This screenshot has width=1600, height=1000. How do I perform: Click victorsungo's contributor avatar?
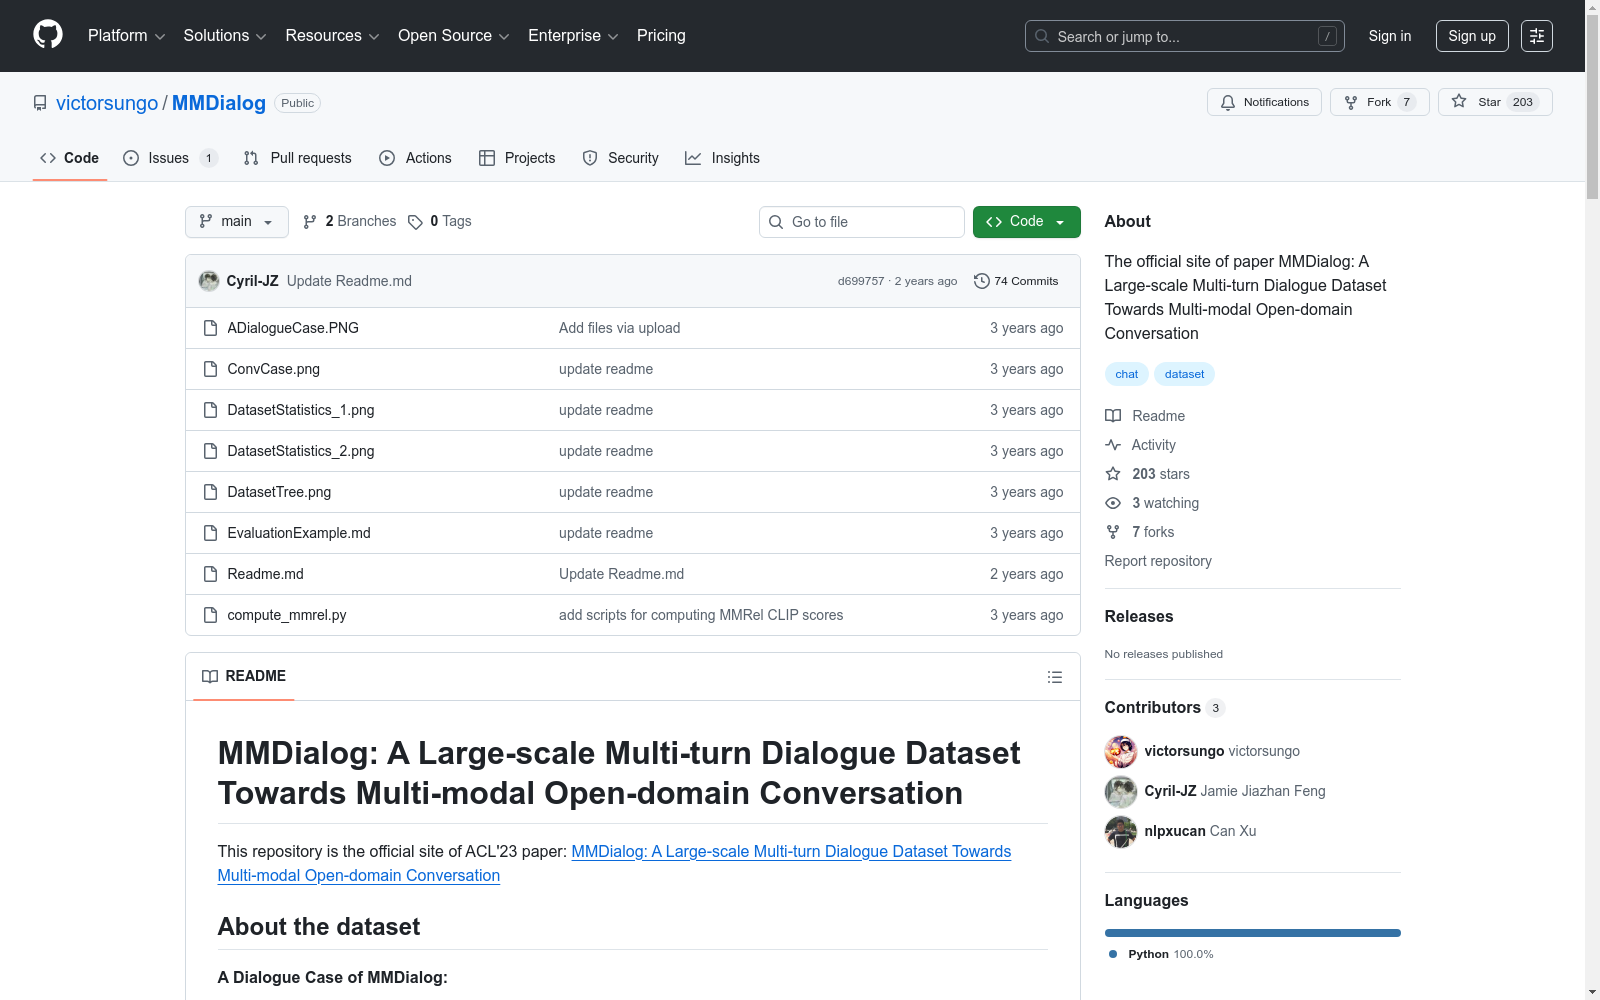[1121, 751]
